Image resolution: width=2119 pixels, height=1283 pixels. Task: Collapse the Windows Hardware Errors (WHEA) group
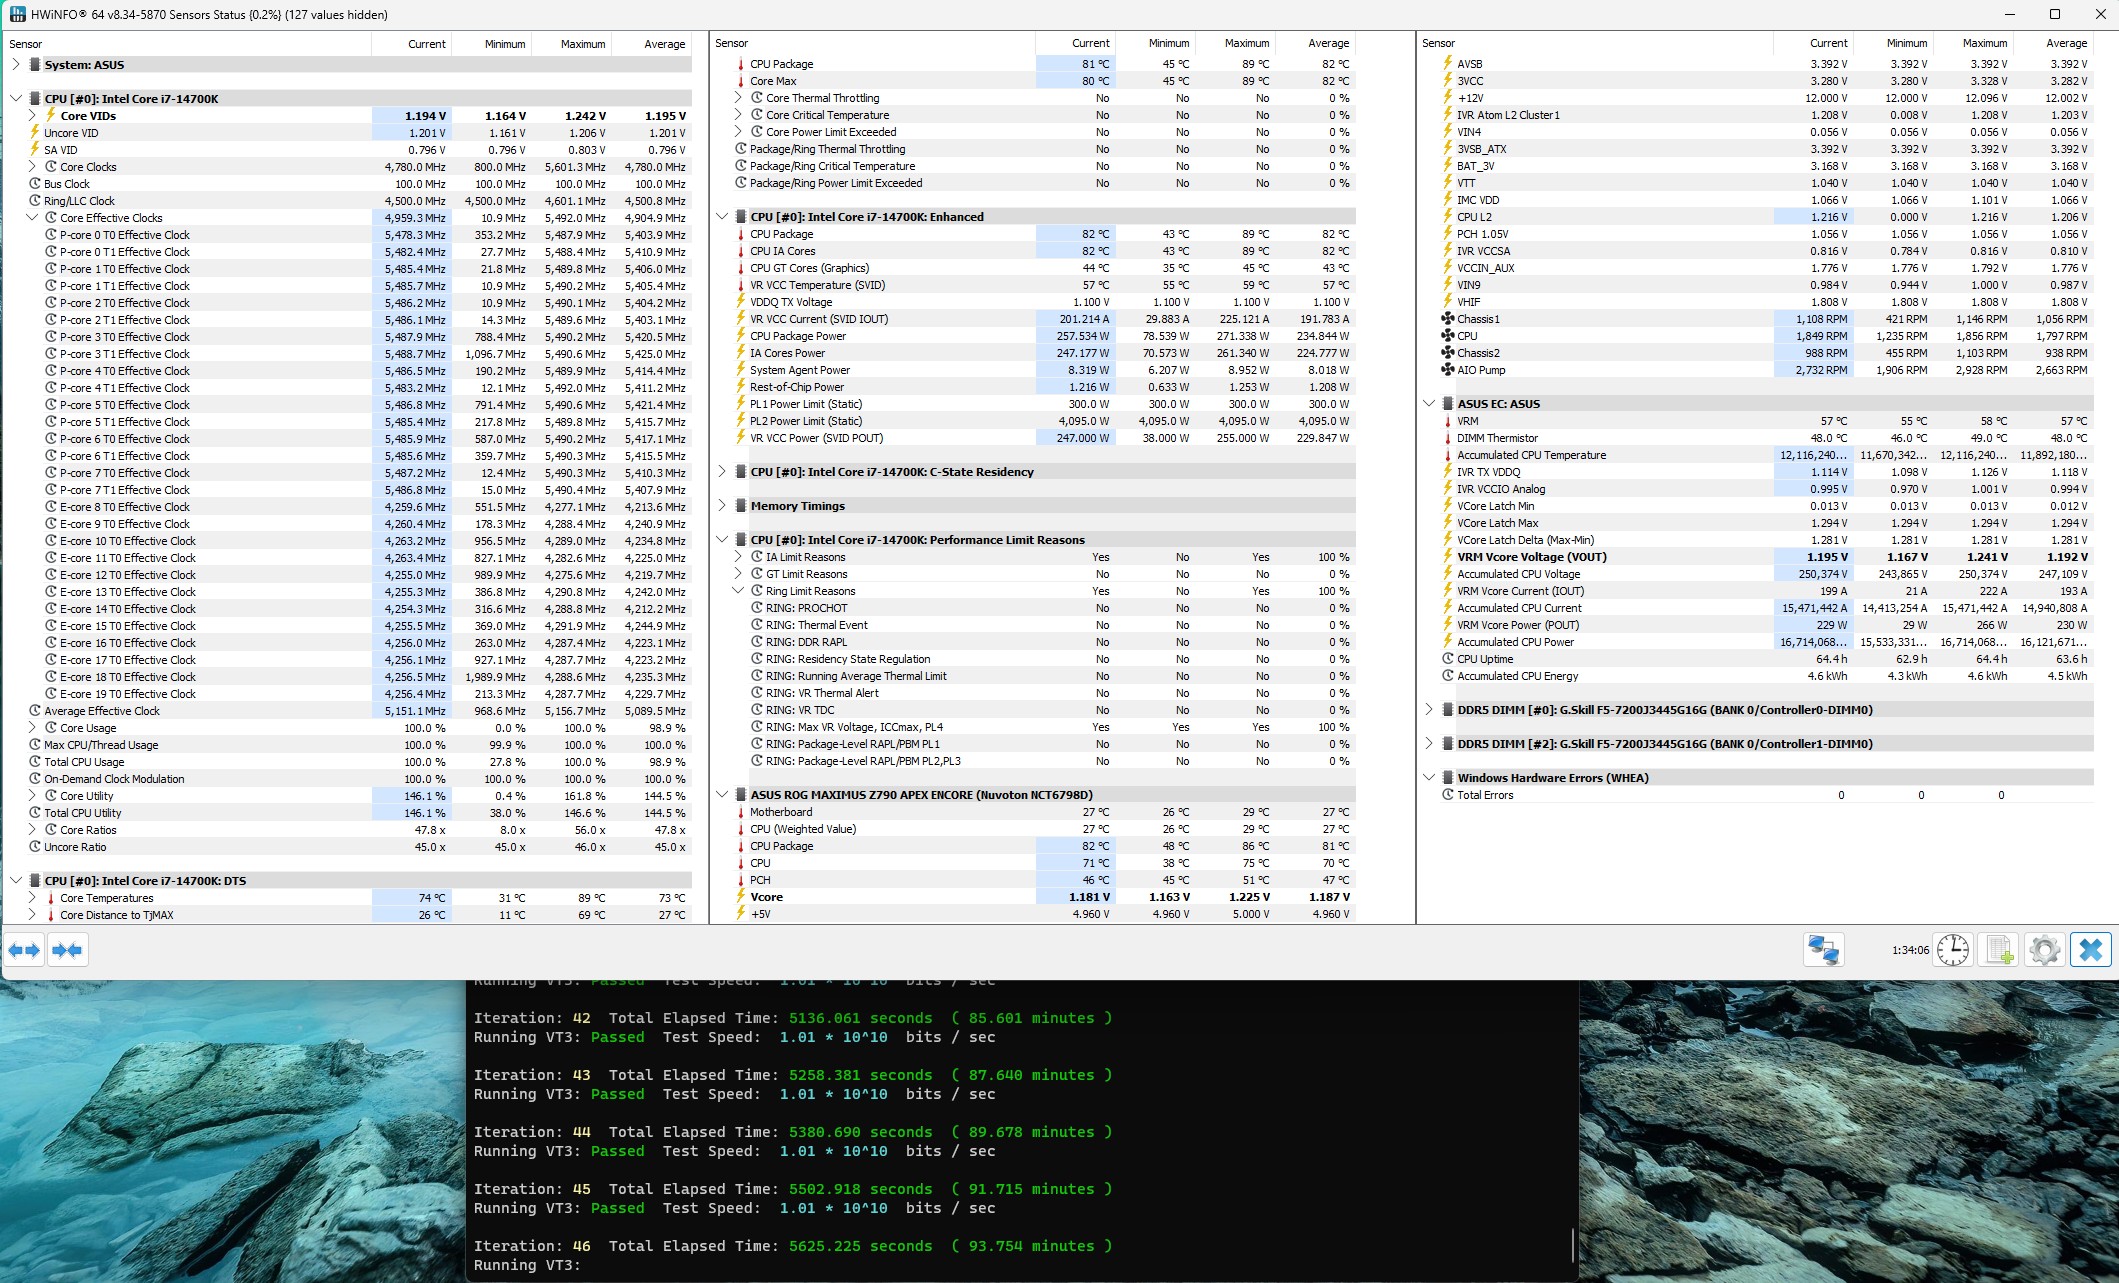pos(1429,778)
